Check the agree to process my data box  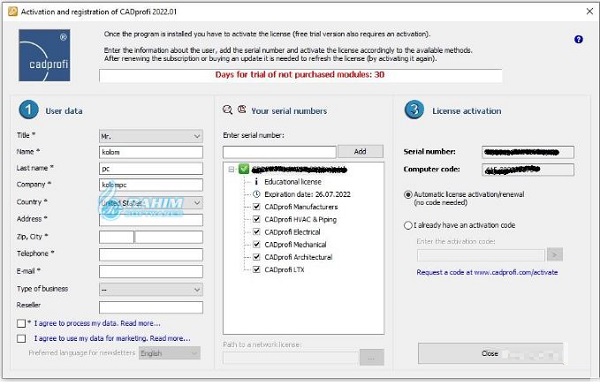pos(21,324)
